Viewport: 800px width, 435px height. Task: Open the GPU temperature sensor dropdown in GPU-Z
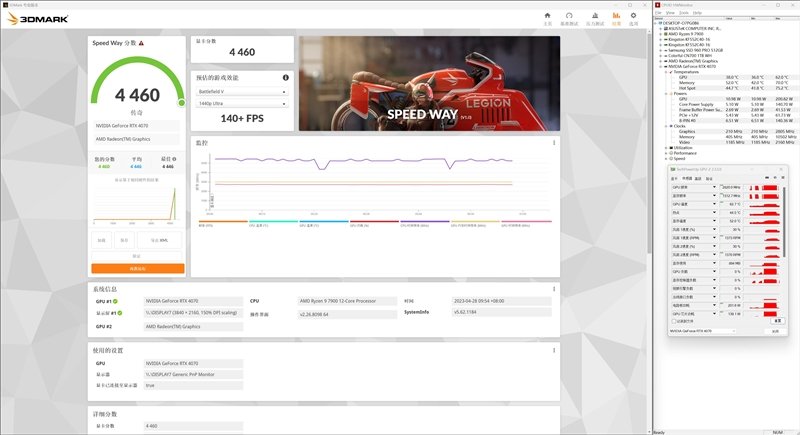[714, 204]
